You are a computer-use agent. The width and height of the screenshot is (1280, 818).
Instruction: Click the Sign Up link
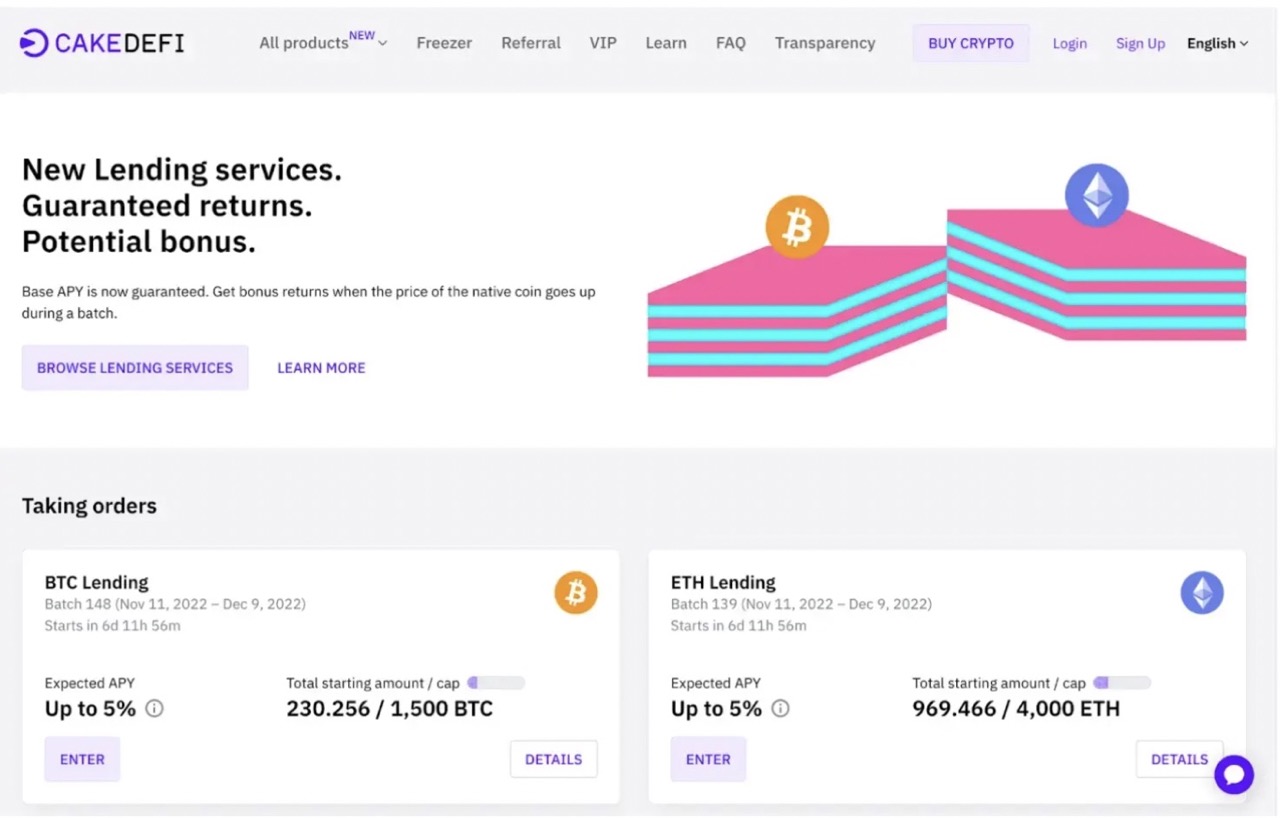tap(1140, 43)
